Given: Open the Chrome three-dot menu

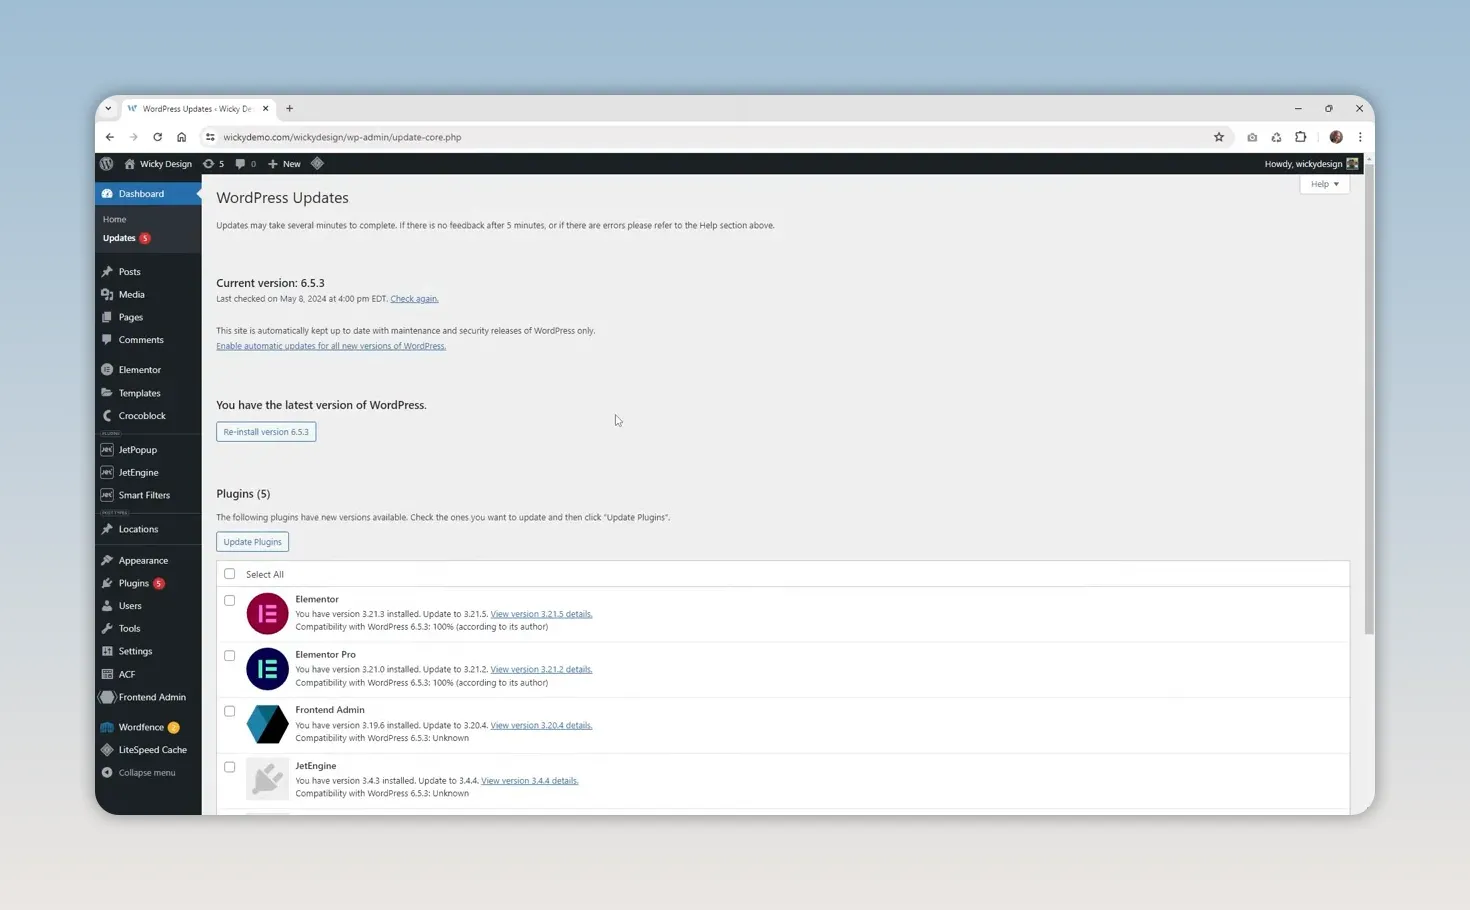Looking at the screenshot, I should pos(1360,137).
